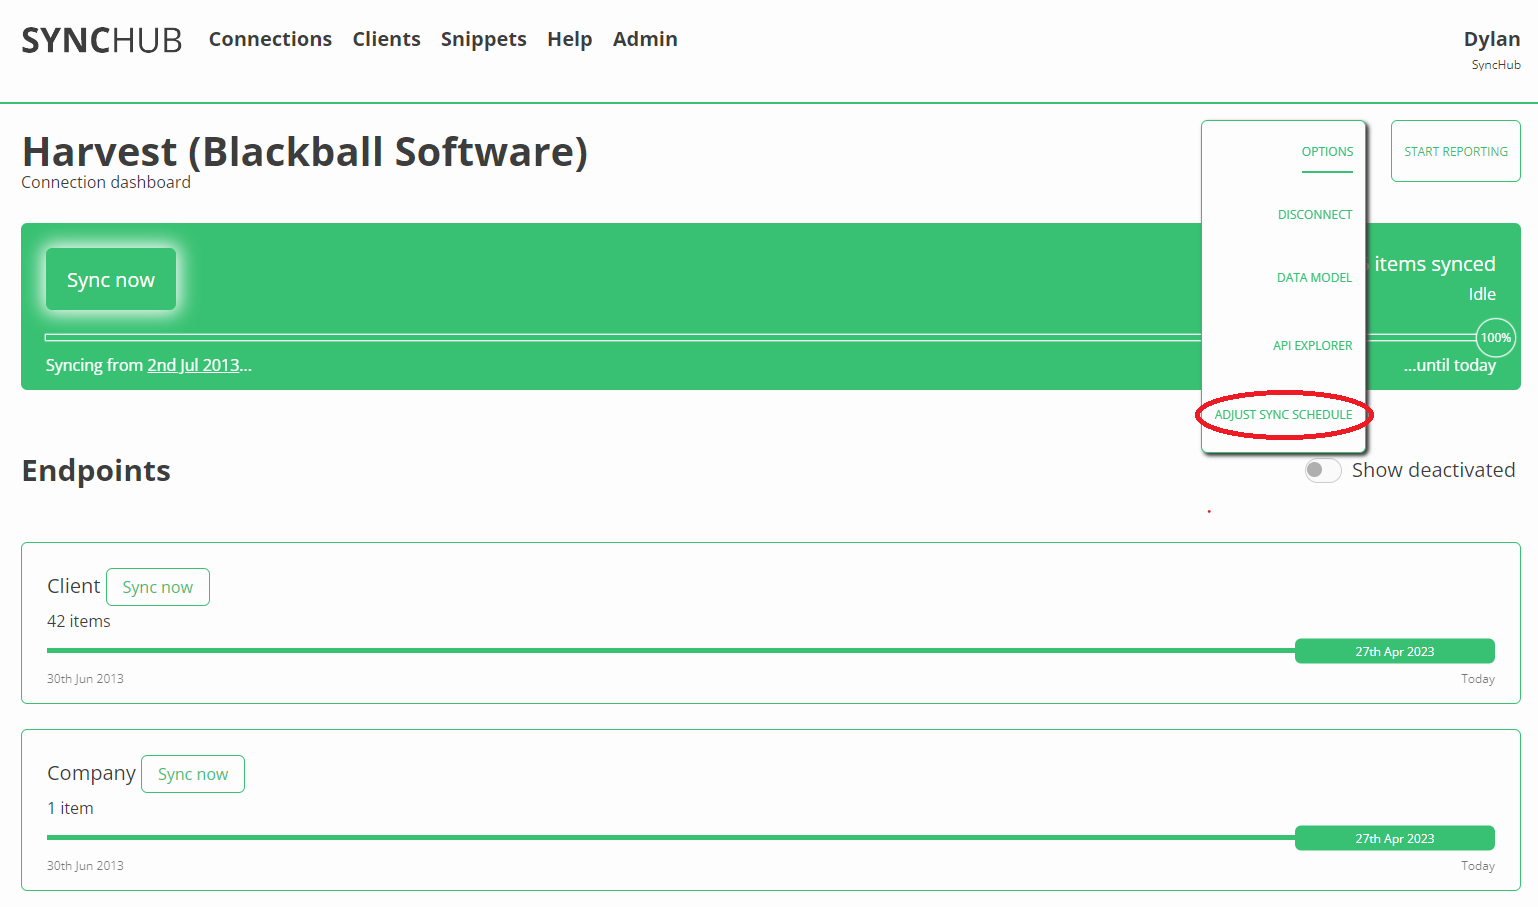Click the main green Sync now button
Screen dimensions: 1538x907
coord(111,279)
